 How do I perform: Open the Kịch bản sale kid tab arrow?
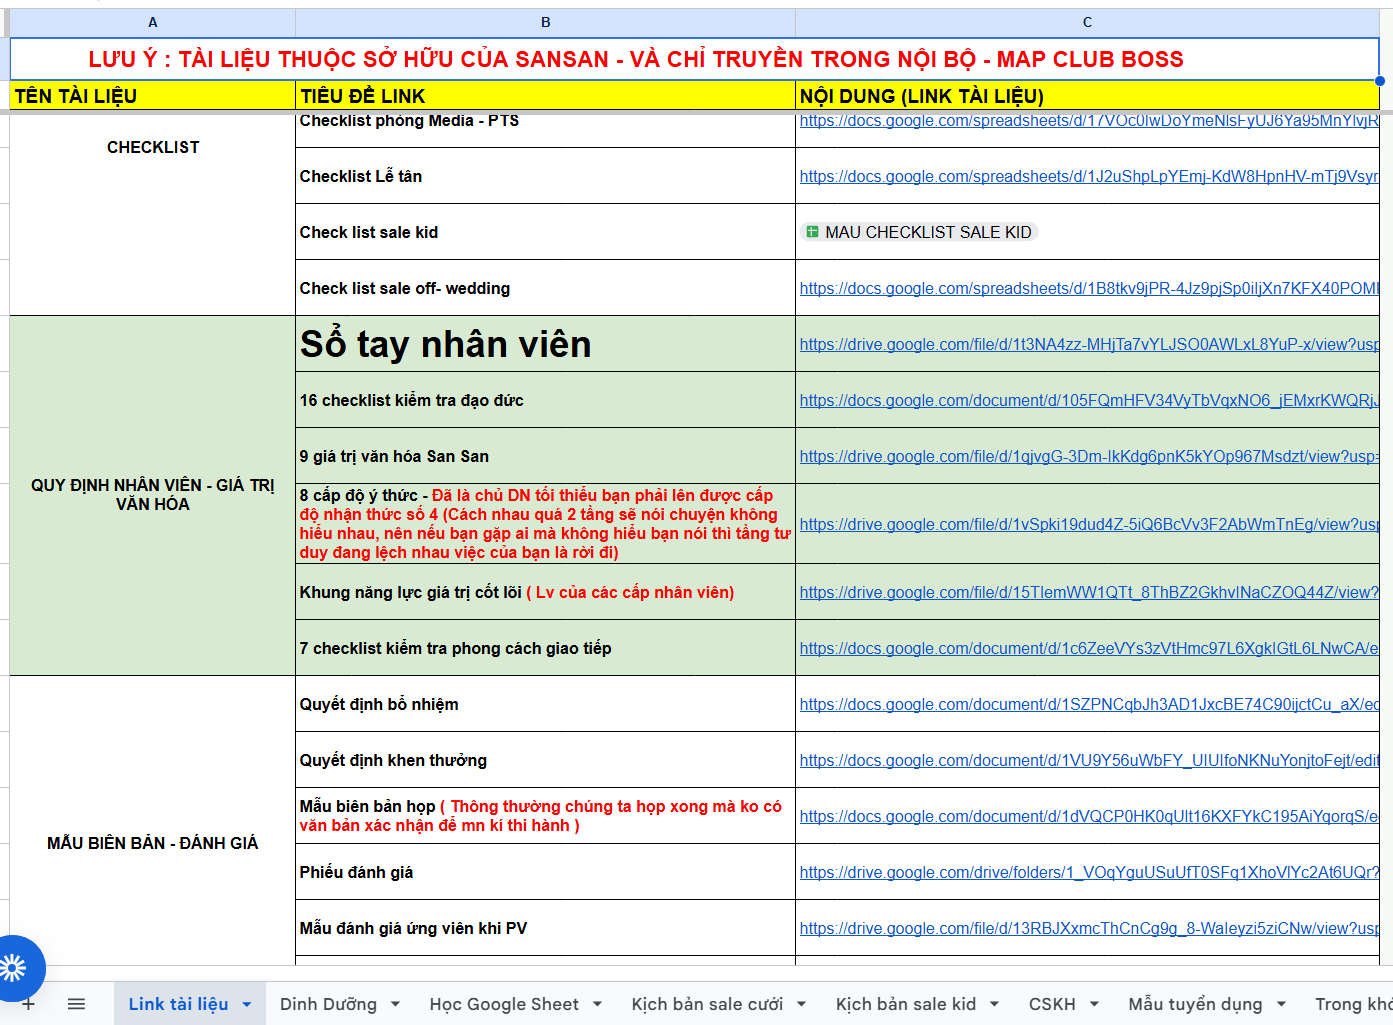tap(995, 1004)
